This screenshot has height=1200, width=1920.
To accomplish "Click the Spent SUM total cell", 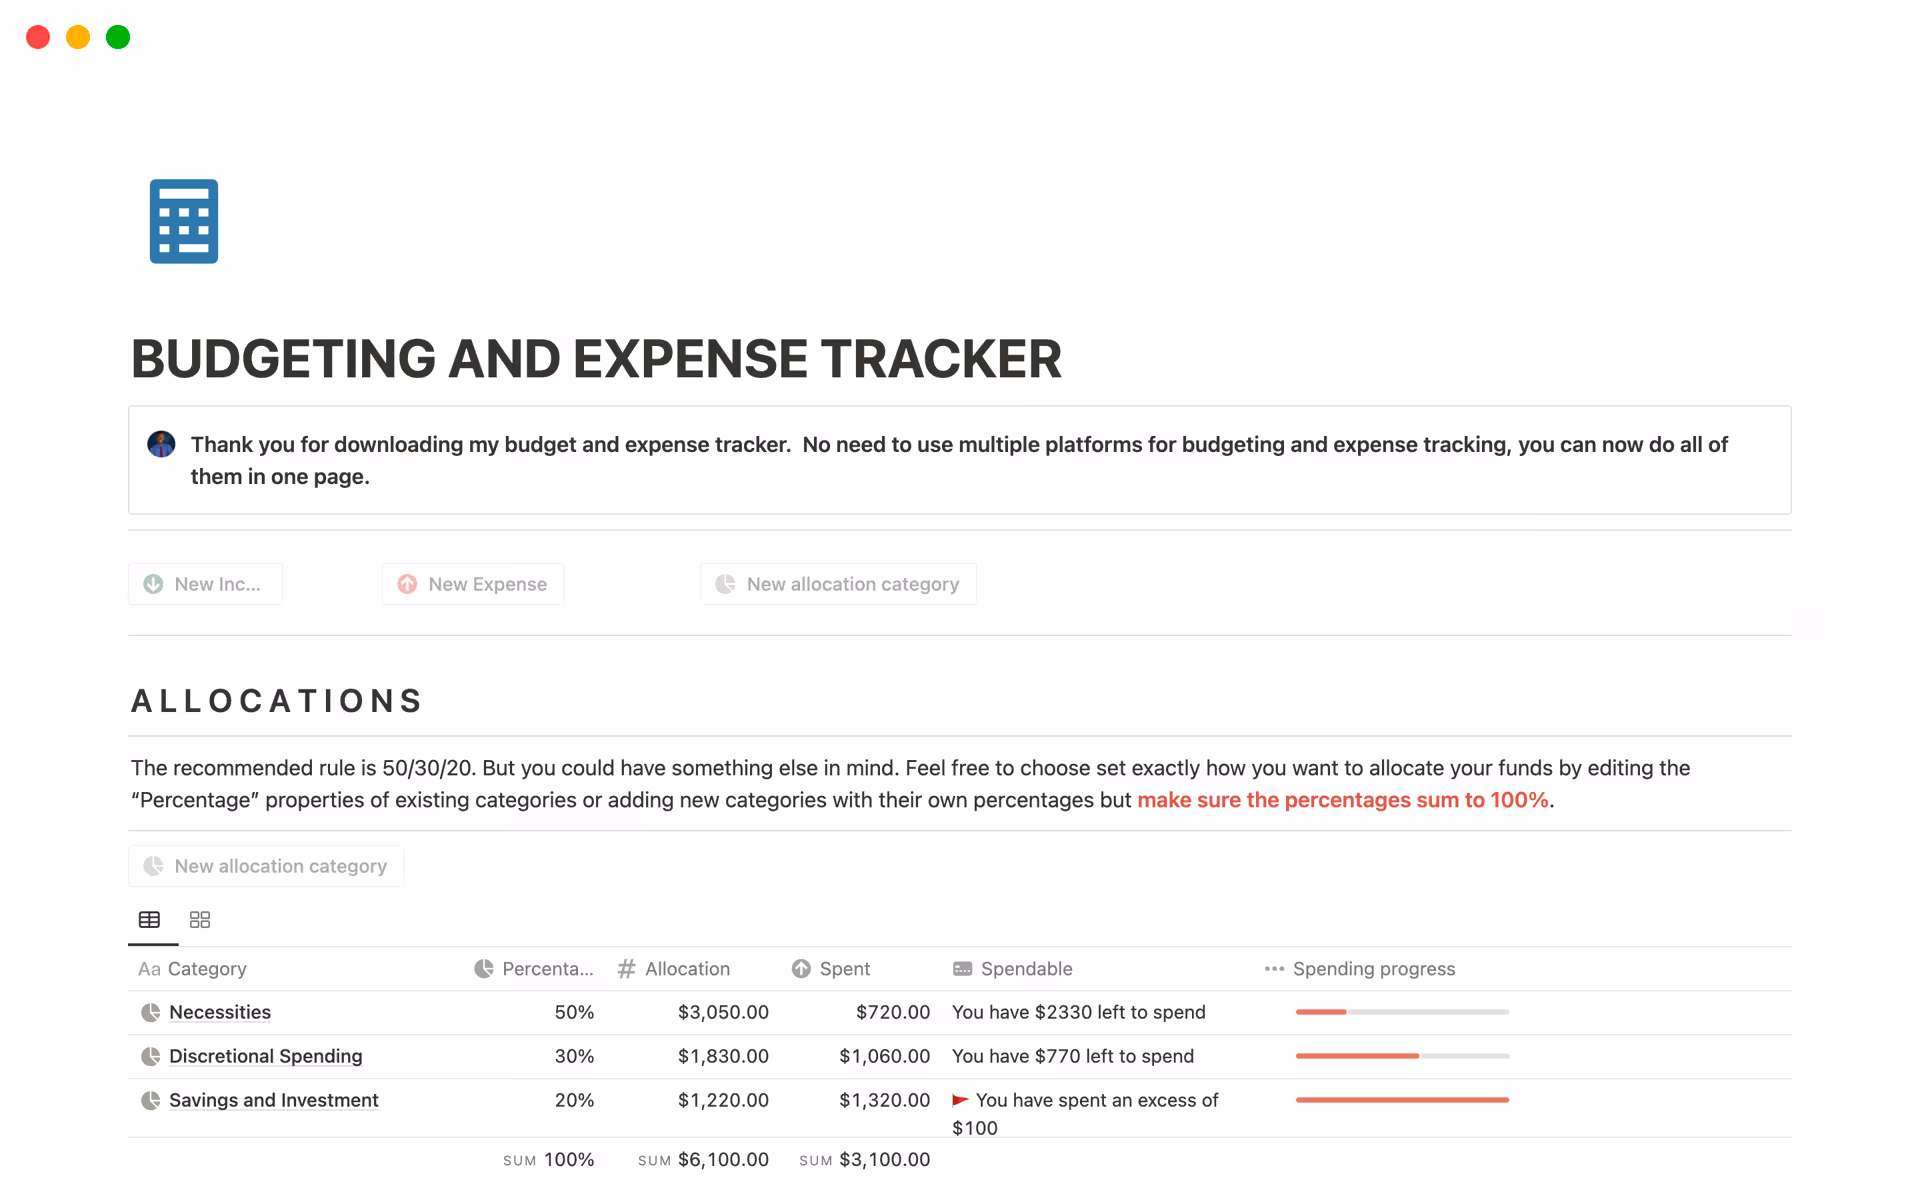I will tap(865, 1160).
